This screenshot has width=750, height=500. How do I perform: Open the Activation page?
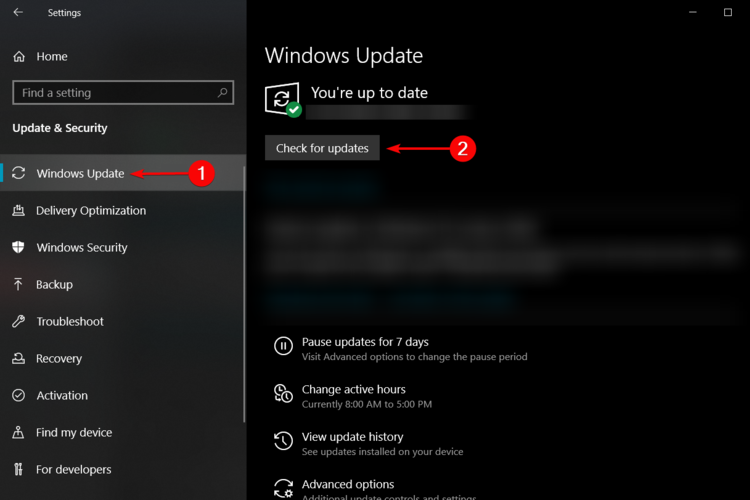coord(123,395)
